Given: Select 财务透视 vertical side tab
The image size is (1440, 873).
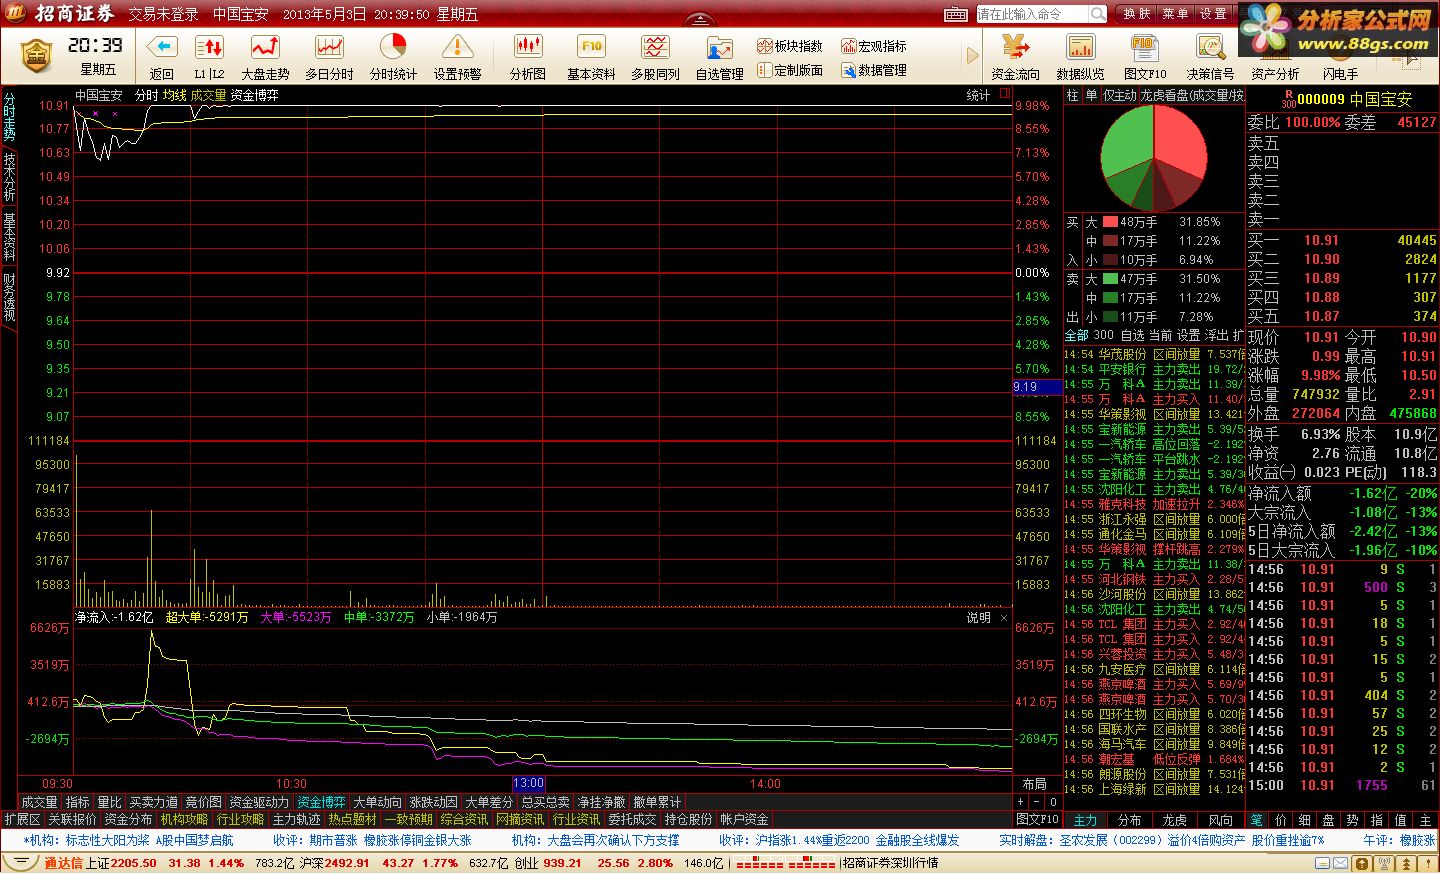Looking at the screenshot, I should [9, 297].
